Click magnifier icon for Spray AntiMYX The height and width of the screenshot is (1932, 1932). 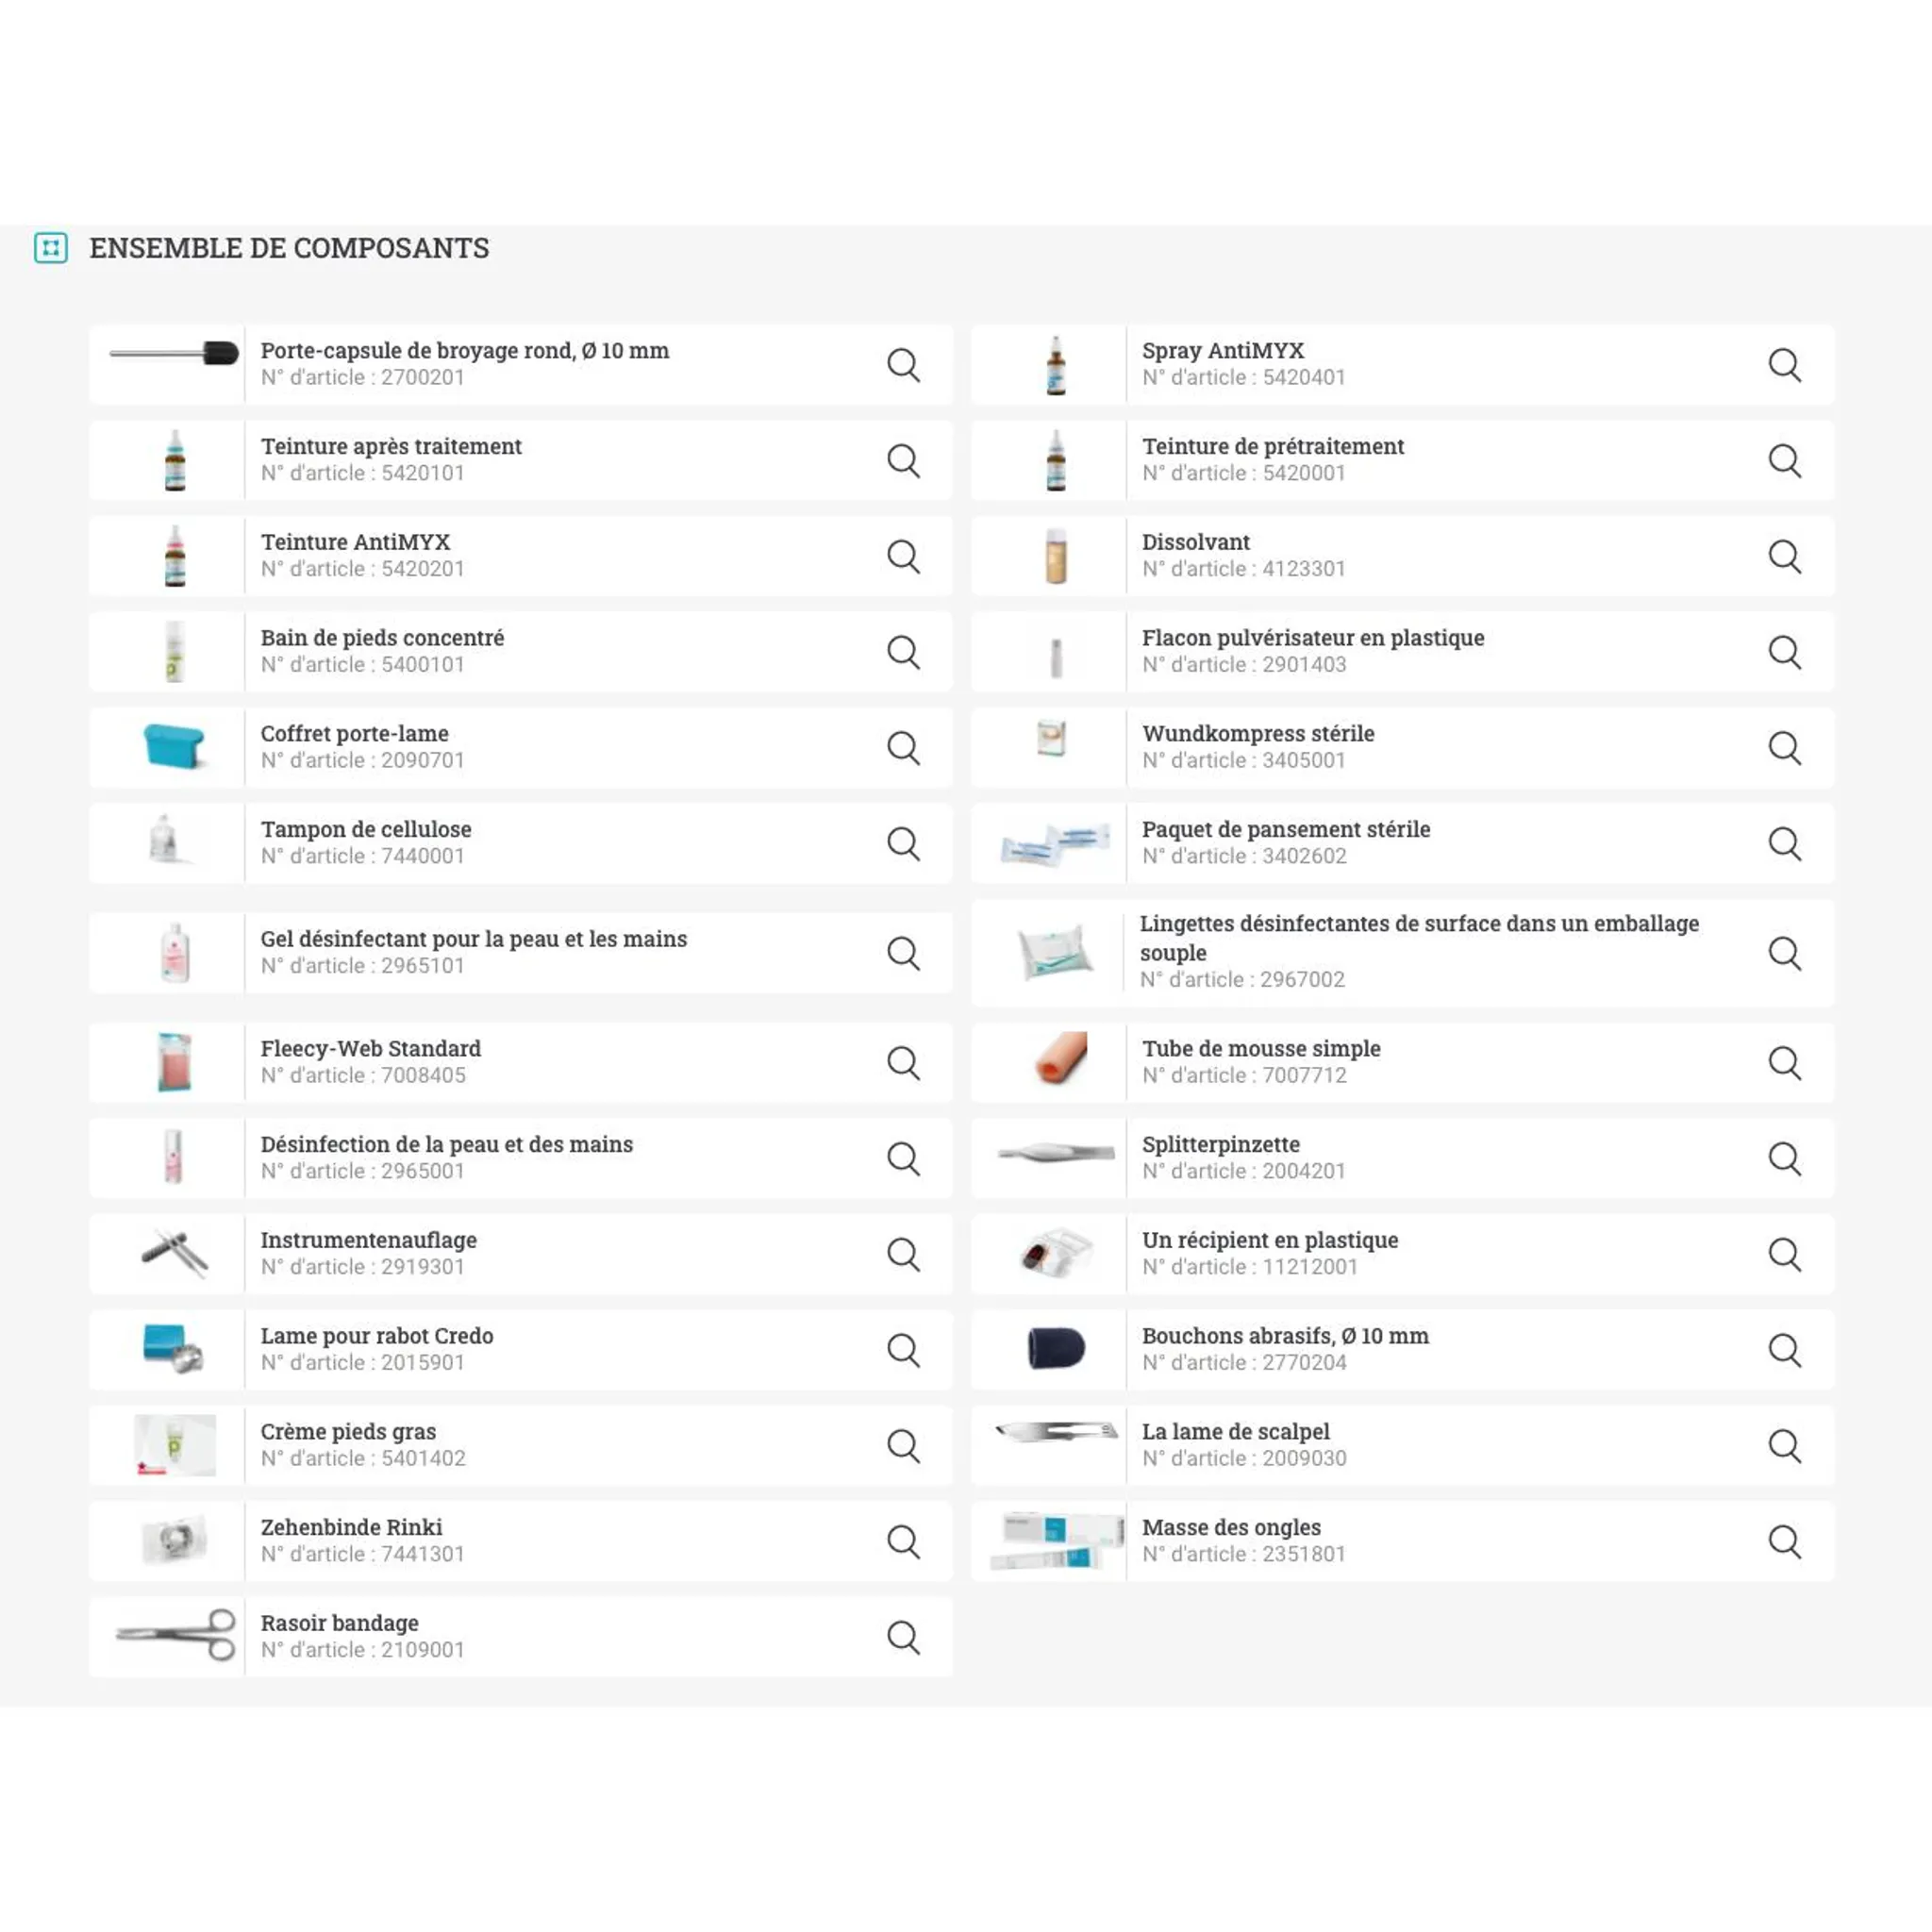(1784, 365)
